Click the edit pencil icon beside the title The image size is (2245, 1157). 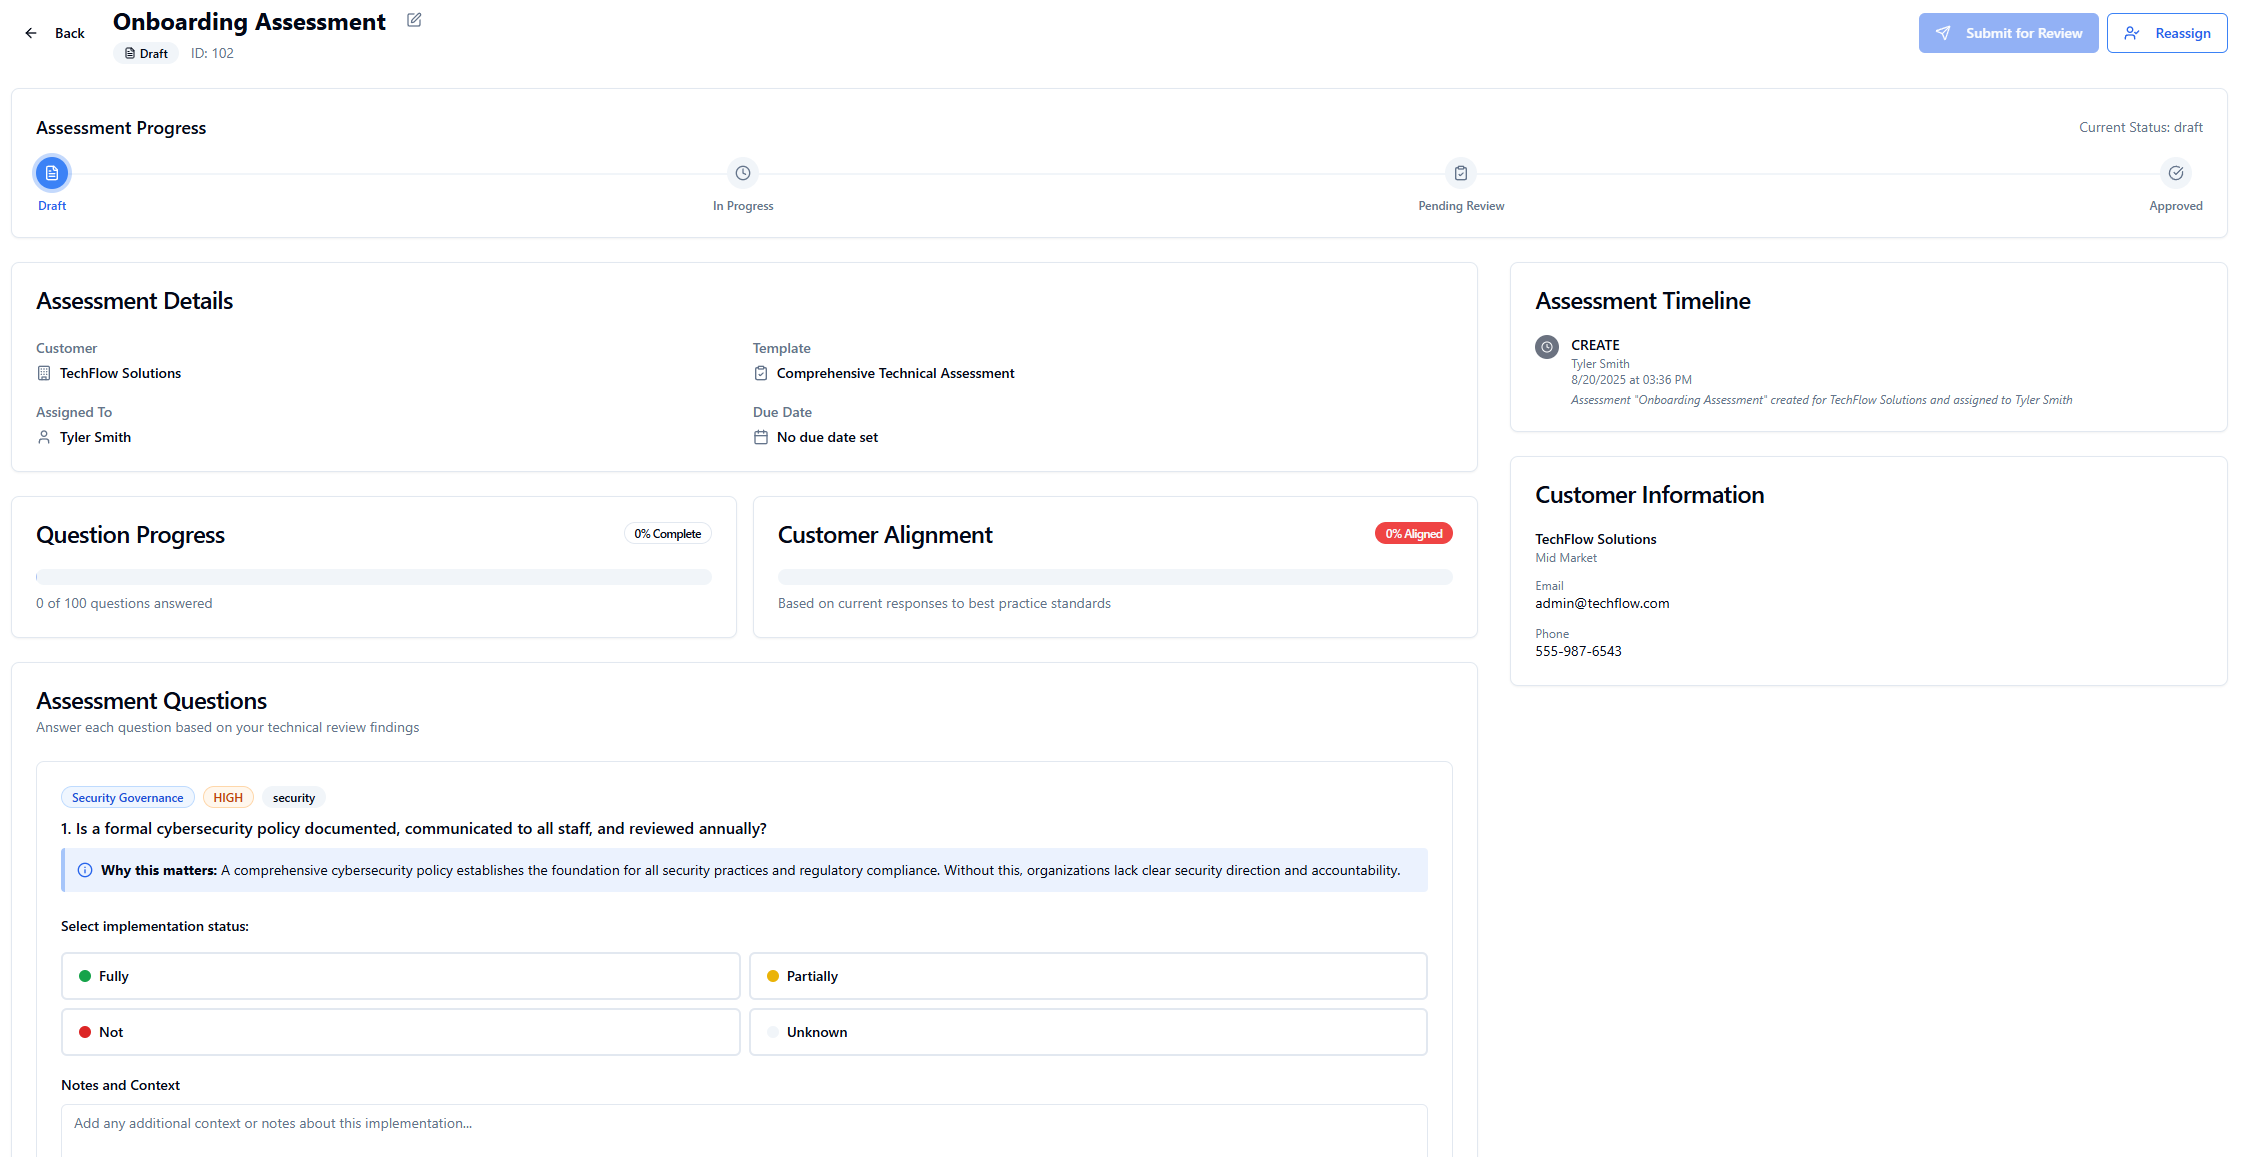(x=414, y=20)
